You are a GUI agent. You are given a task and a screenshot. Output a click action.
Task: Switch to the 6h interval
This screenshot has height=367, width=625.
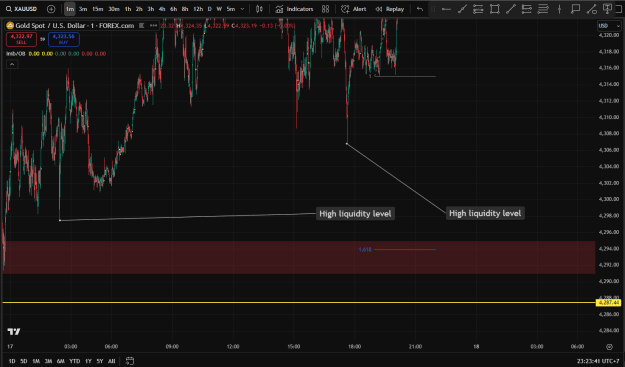click(173, 9)
